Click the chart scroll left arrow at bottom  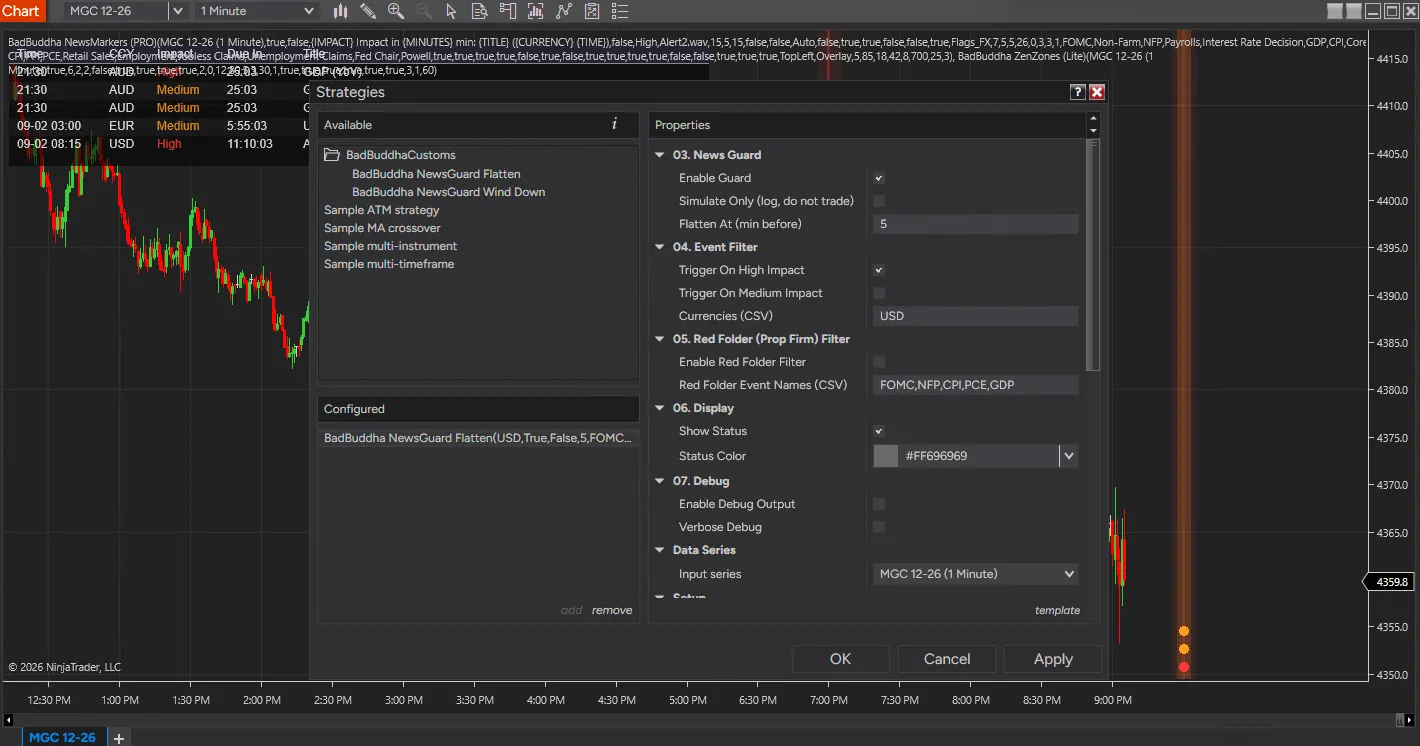tap(8, 719)
